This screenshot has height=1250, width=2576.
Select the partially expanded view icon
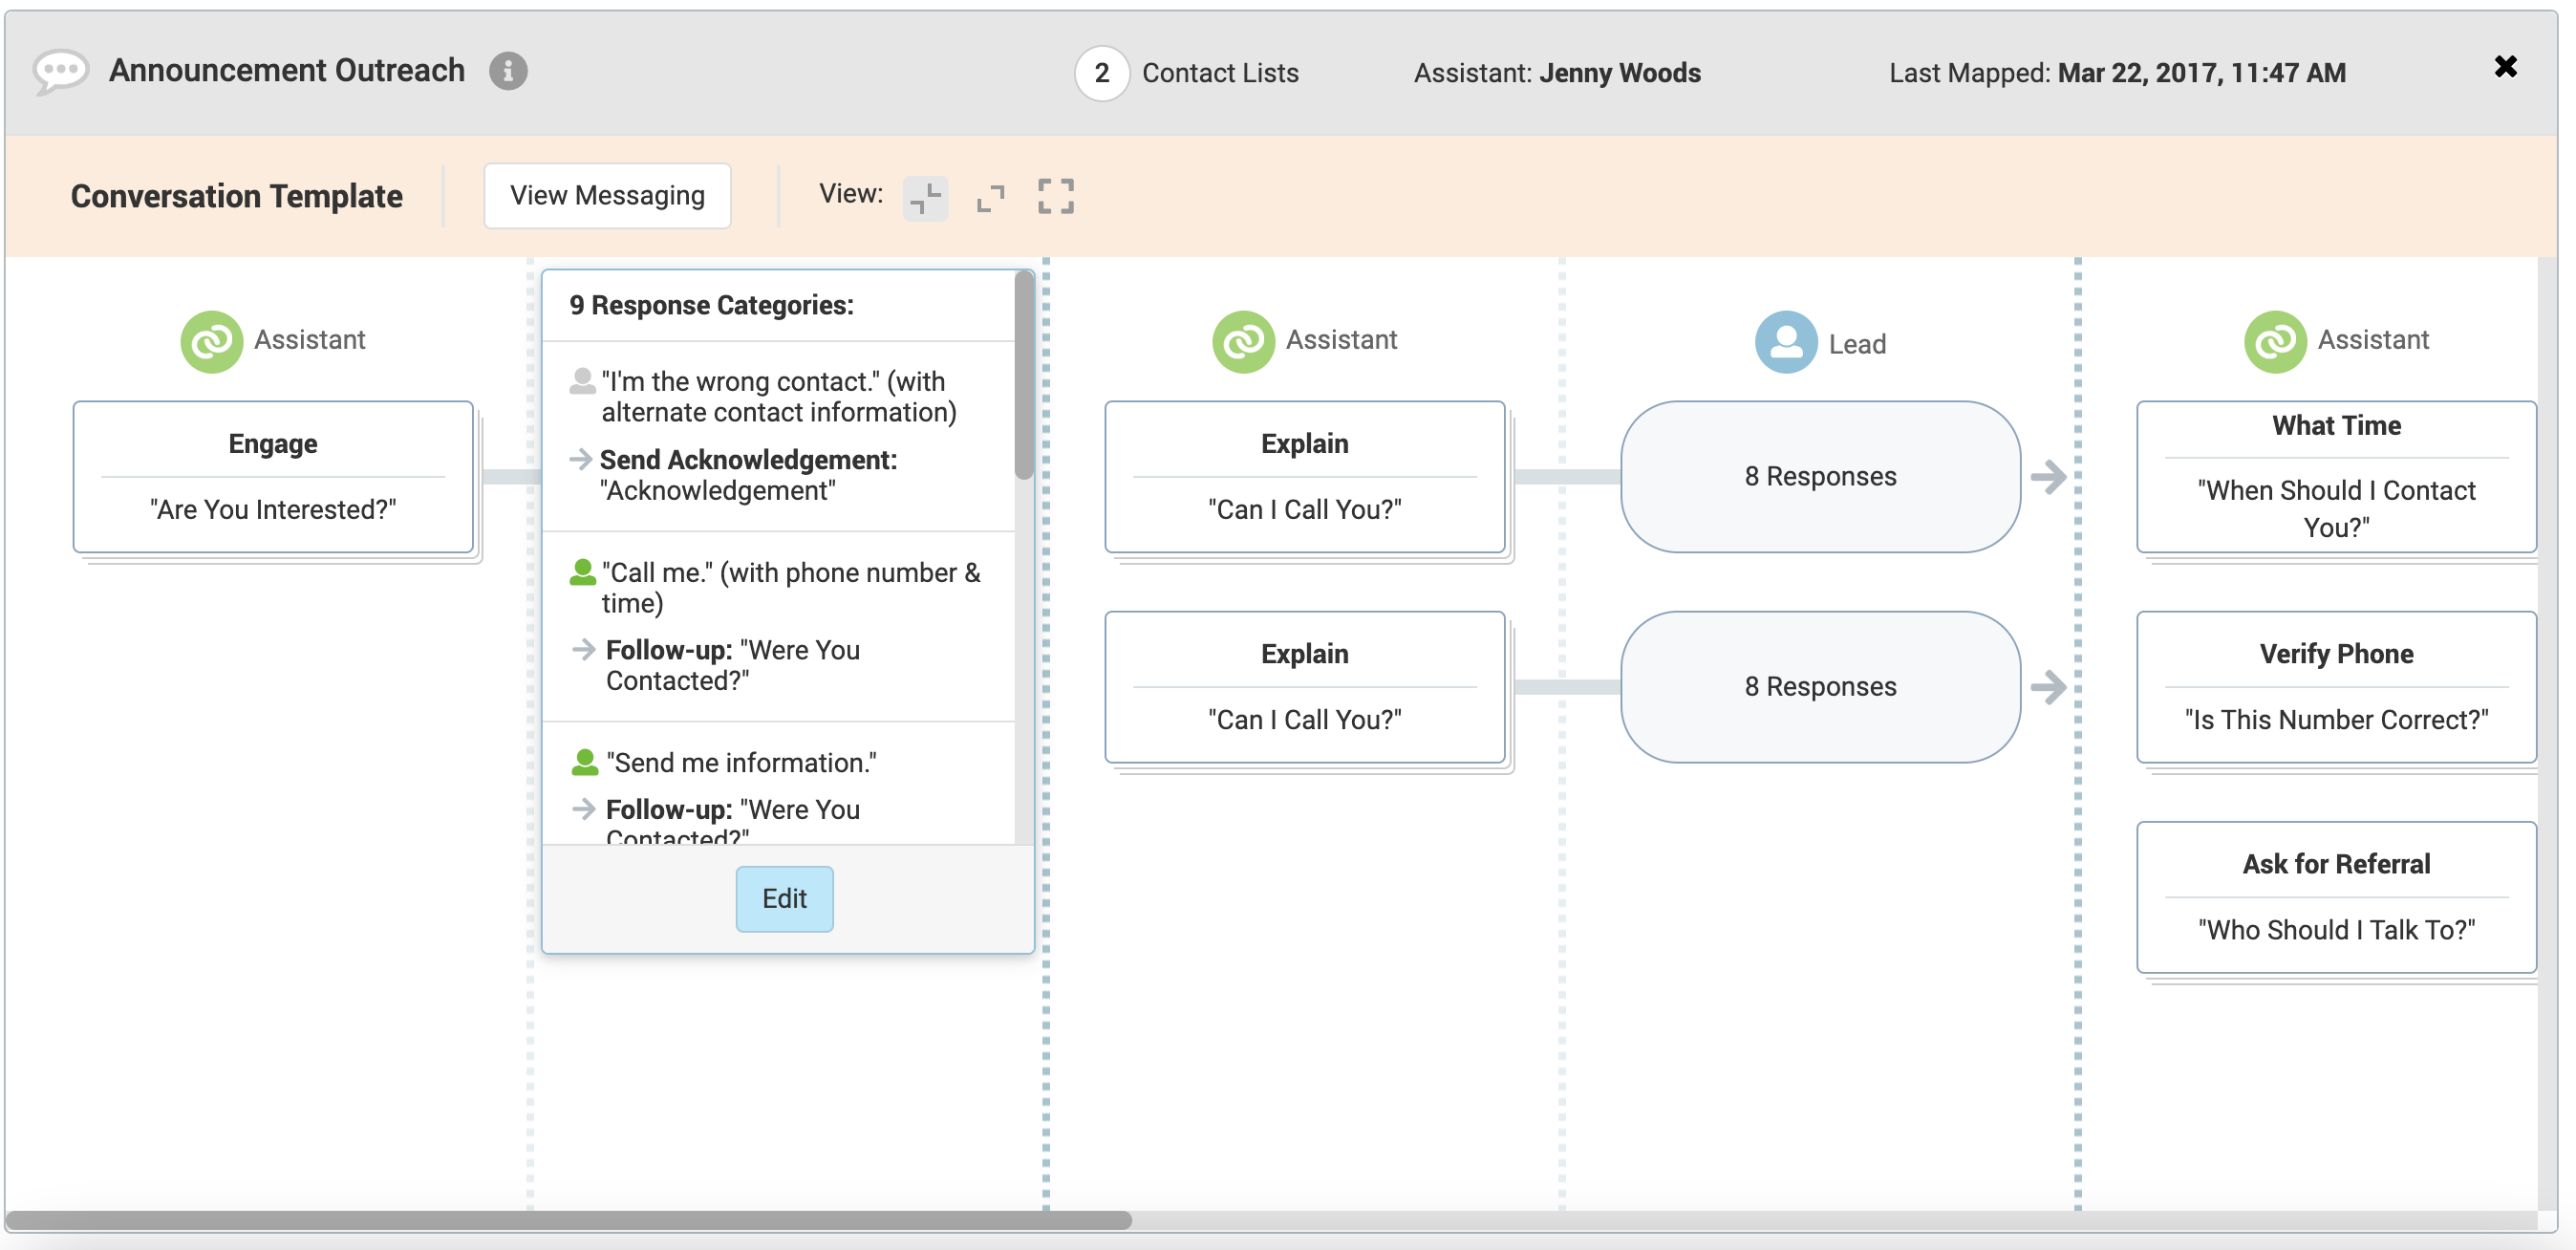point(990,197)
